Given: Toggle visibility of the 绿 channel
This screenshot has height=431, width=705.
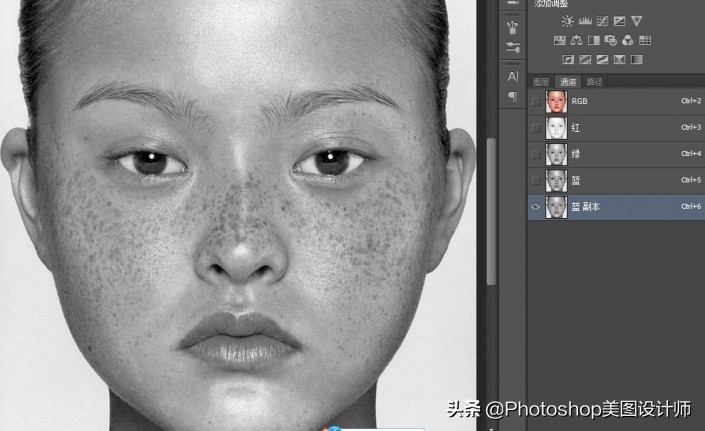Looking at the screenshot, I should 535,154.
